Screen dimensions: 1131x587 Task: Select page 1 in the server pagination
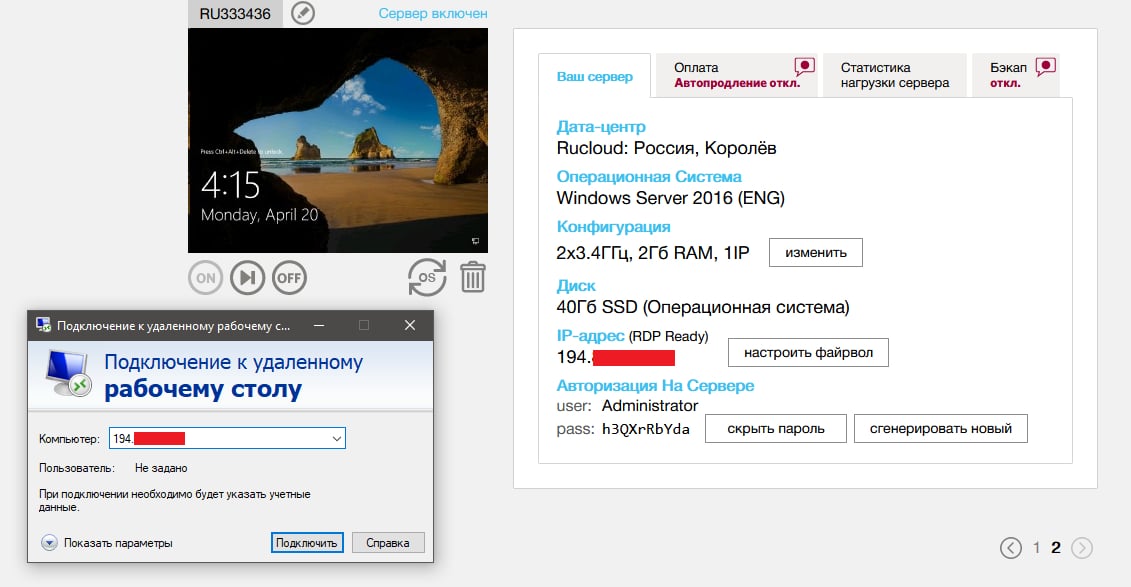[1037, 548]
